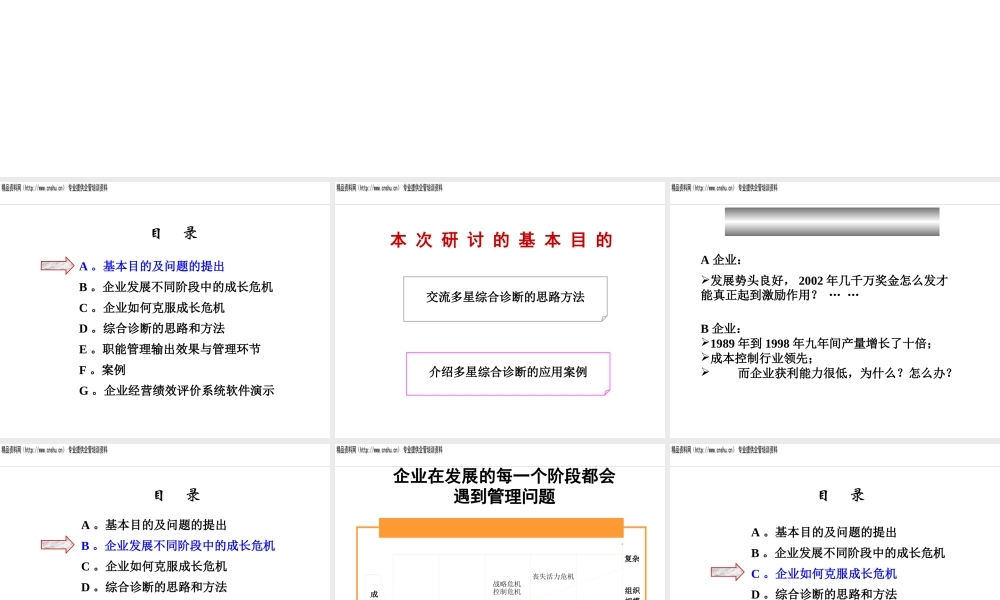The height and width of the screenshot is (600, 1000).
Task: Click the 丧失活力危机 chart label
Action: (x=553, y=576)
